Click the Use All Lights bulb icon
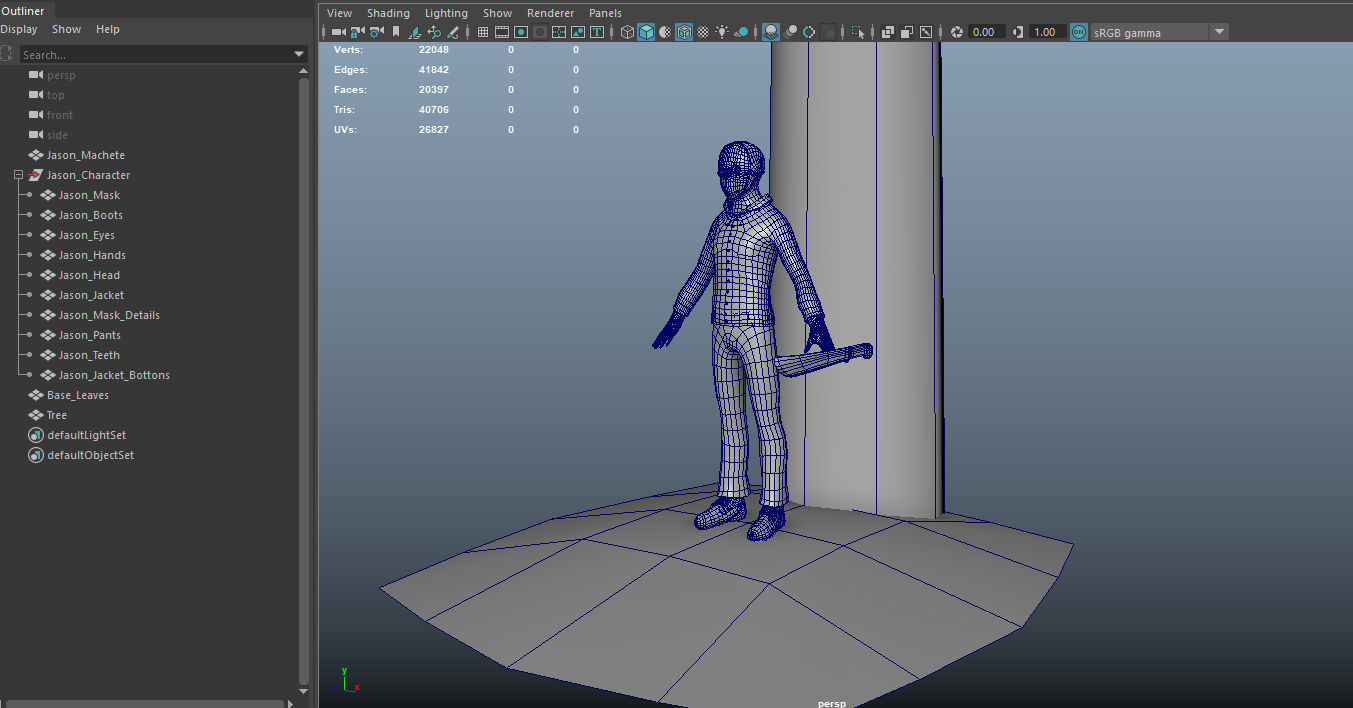 [x=722, y=32]
